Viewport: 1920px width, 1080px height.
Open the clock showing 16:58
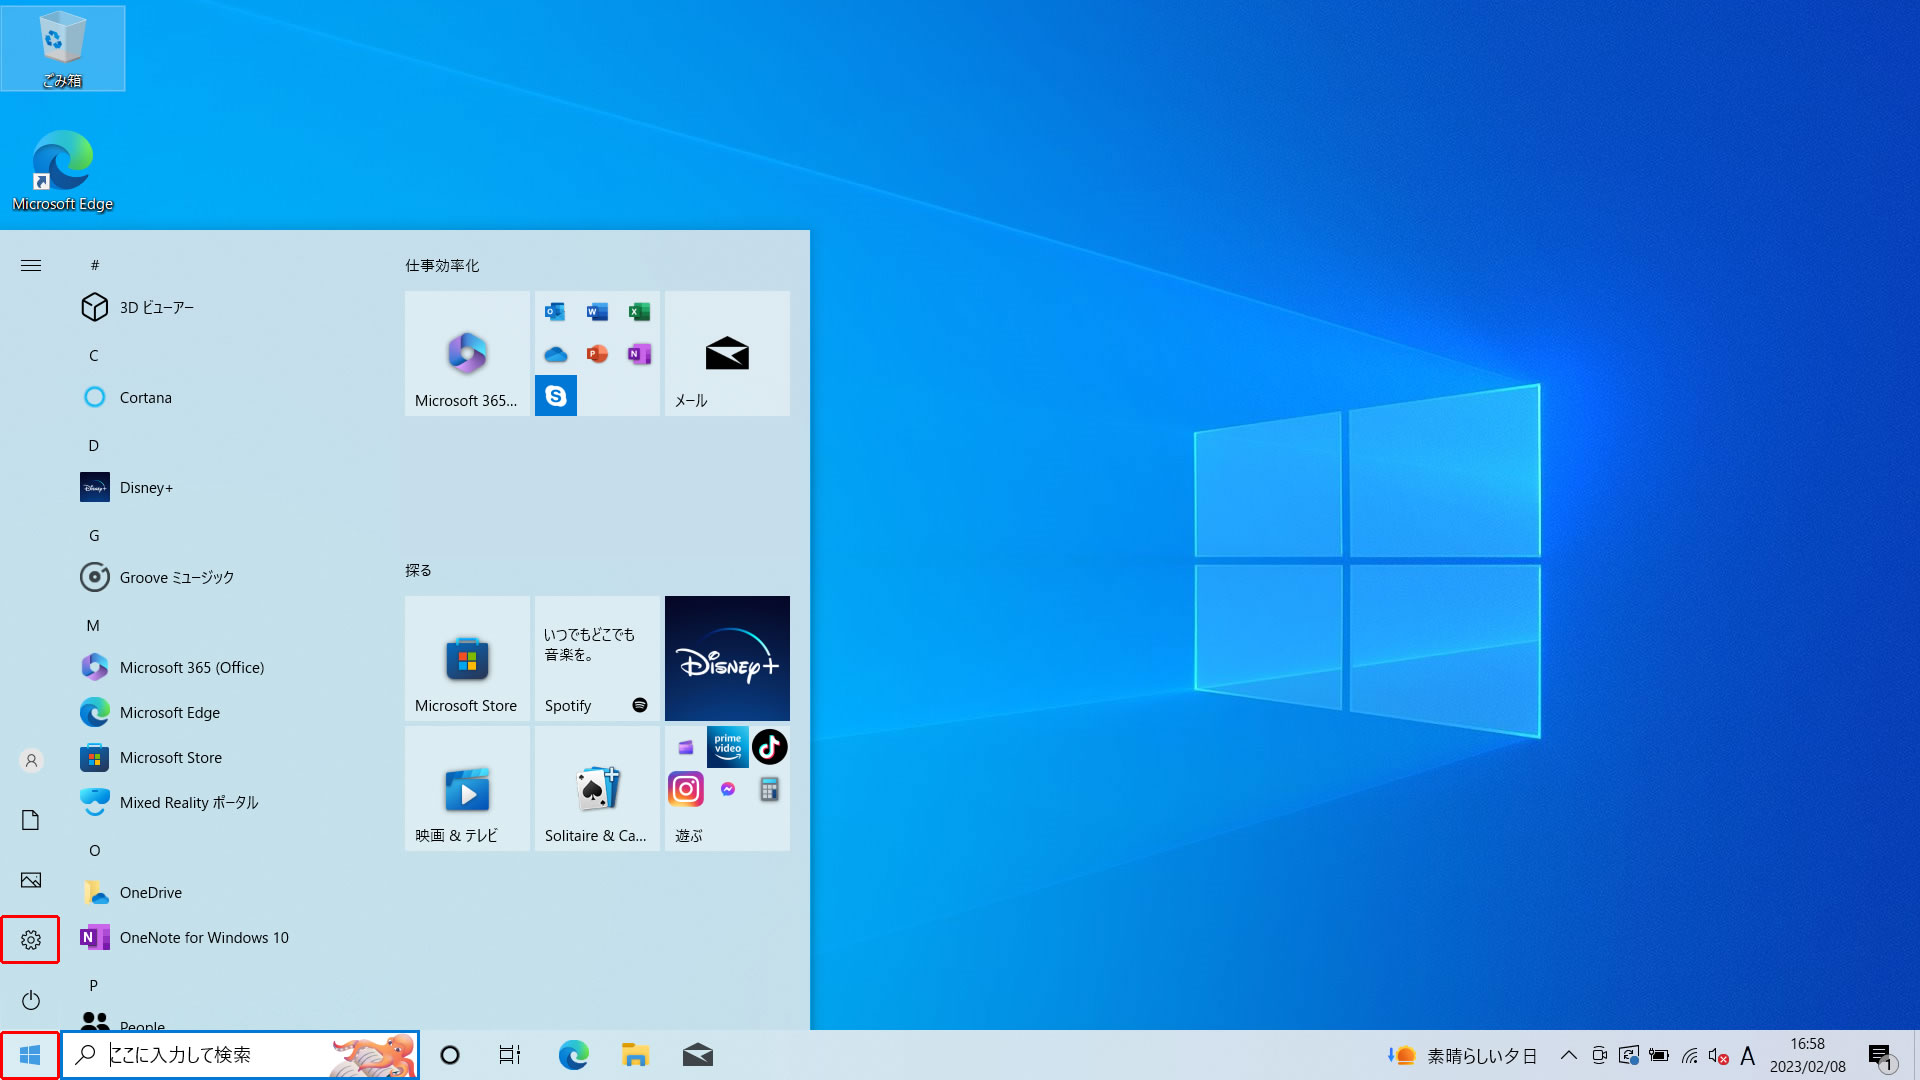[x=1807, y=1055]
